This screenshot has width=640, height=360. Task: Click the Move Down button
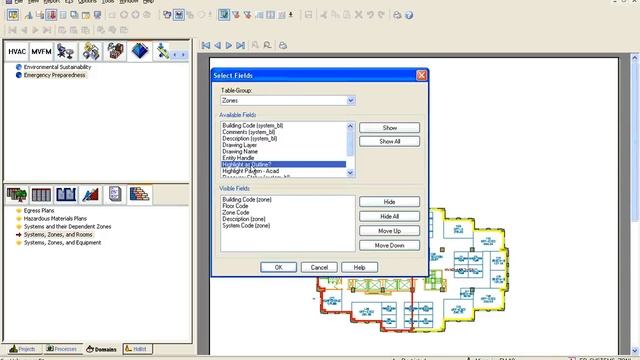[389, 245]
